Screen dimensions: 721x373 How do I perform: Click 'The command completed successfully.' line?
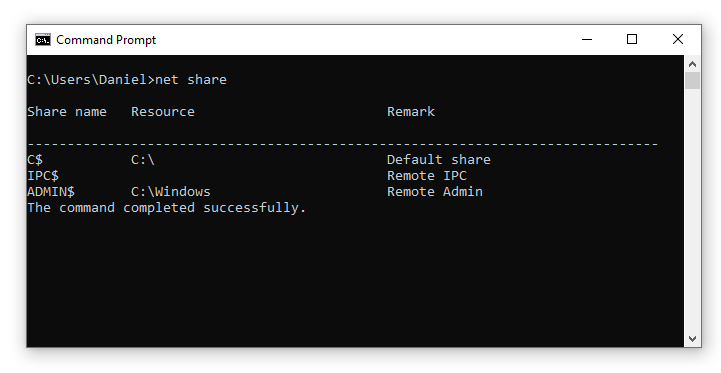click(166, 208)
